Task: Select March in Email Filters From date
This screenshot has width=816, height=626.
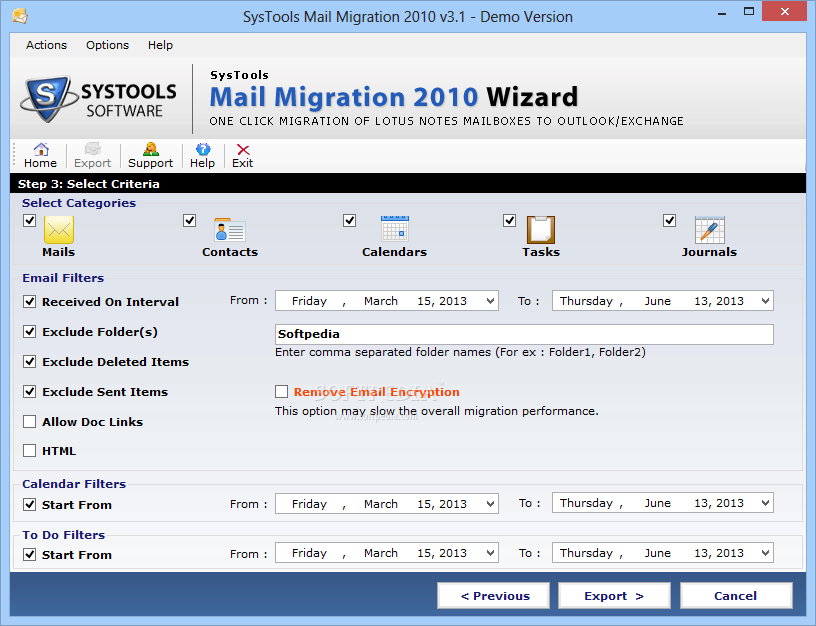Action: click(x=381, y=301)
